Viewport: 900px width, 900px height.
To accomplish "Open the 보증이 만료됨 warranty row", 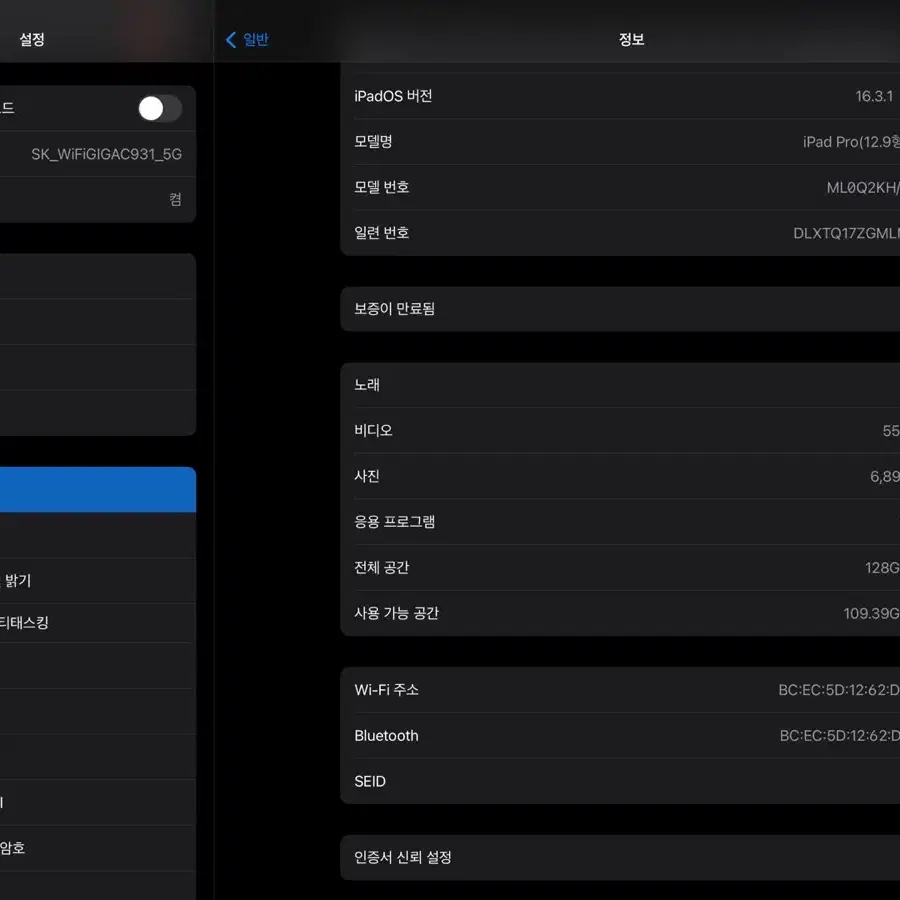I will (620, 309).
